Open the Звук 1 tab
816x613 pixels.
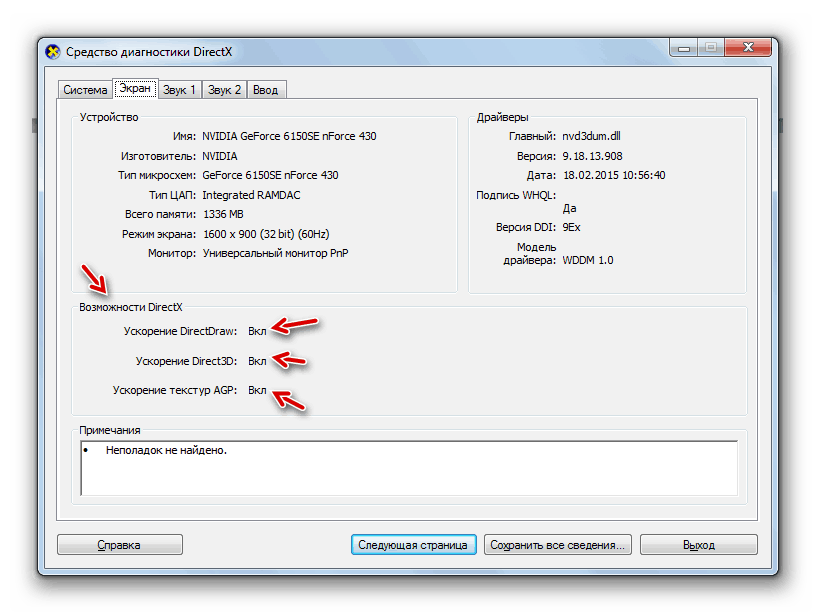click(x=180, y=90)
